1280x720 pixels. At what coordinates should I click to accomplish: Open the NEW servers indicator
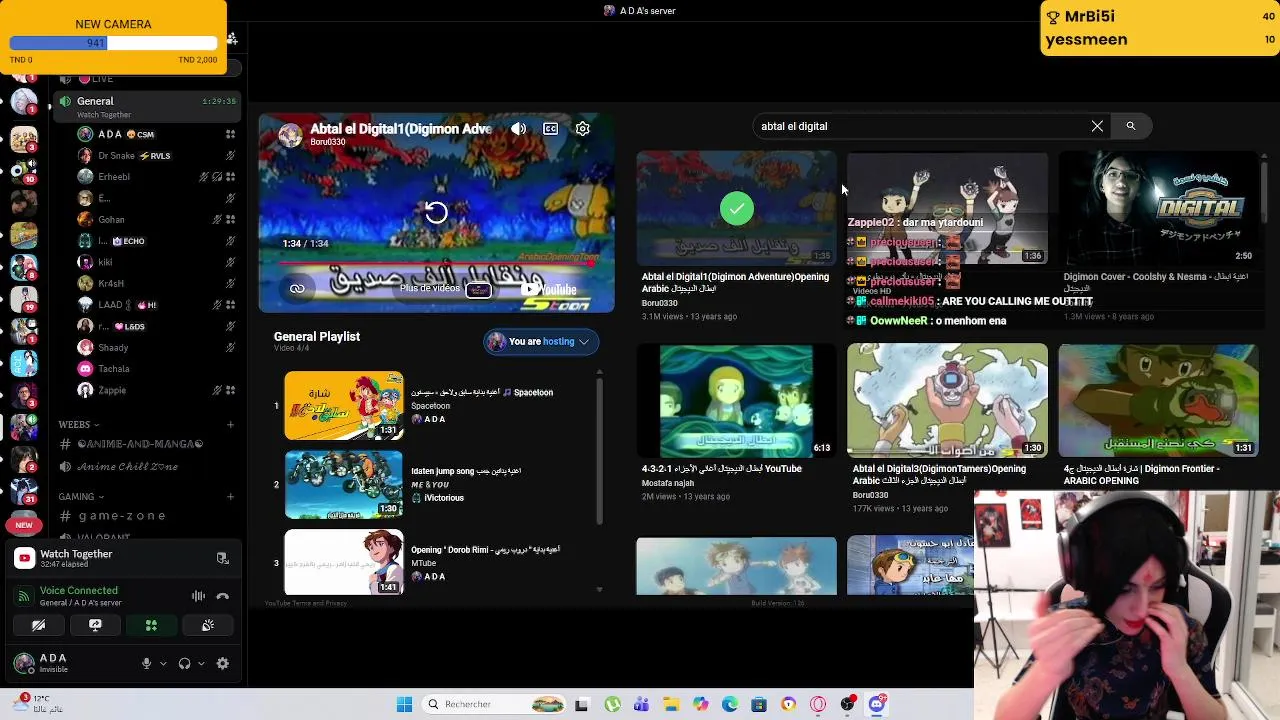(24, 525)
